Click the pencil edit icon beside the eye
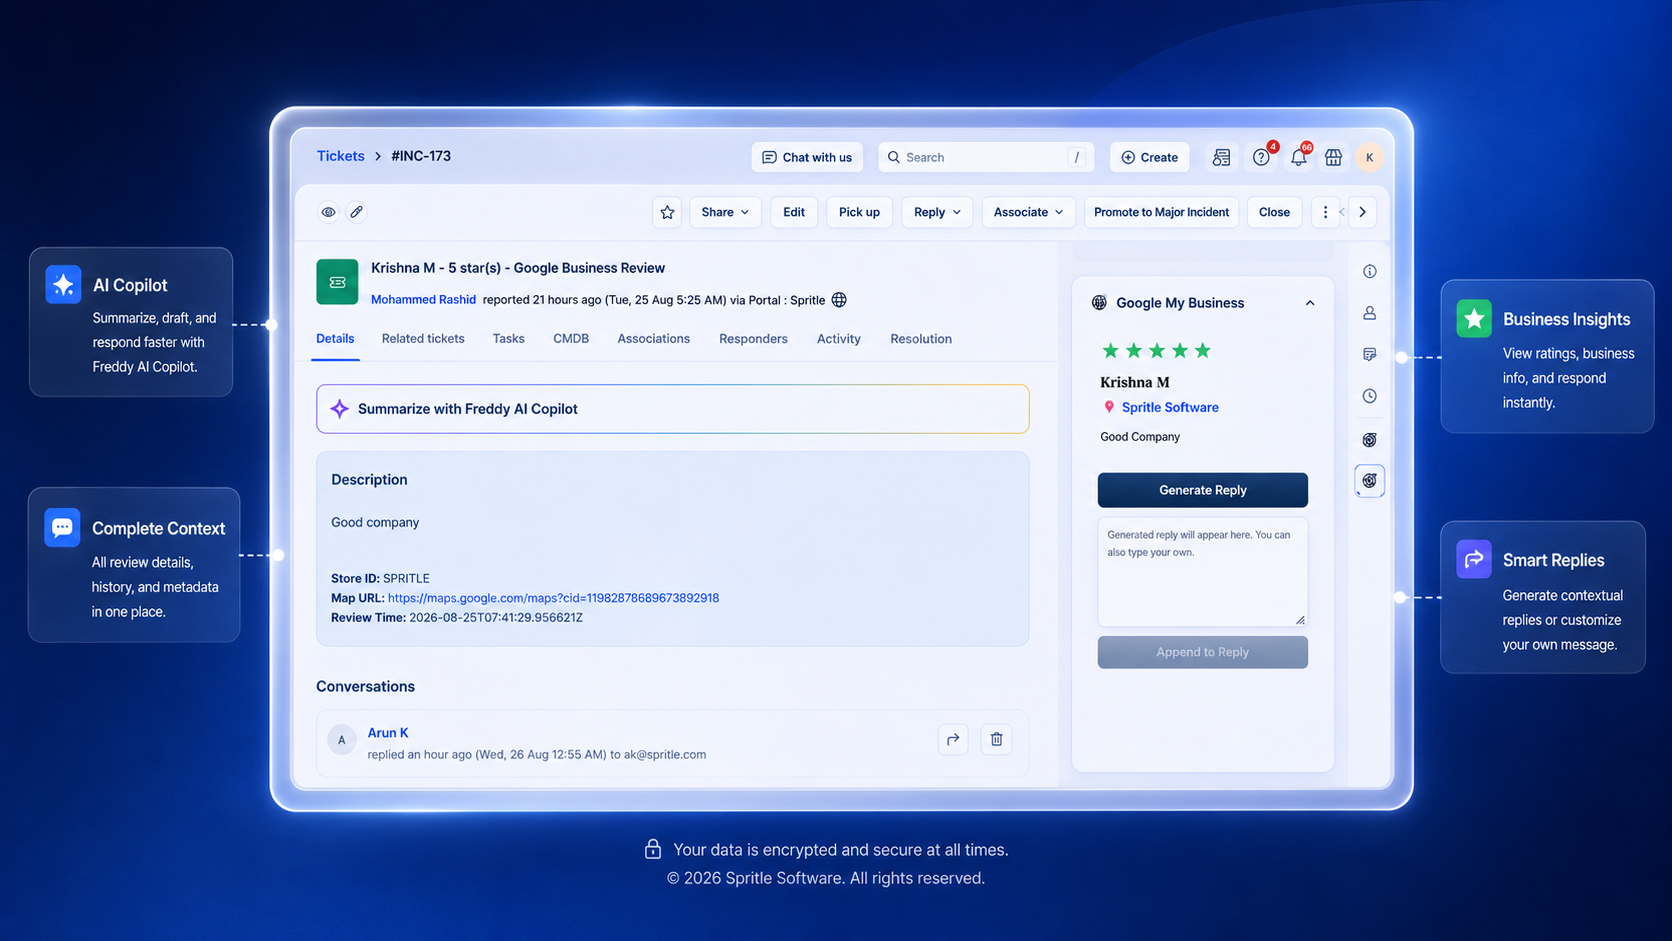This screenshot has width=1672, height=941. click(x=356, y=212)
